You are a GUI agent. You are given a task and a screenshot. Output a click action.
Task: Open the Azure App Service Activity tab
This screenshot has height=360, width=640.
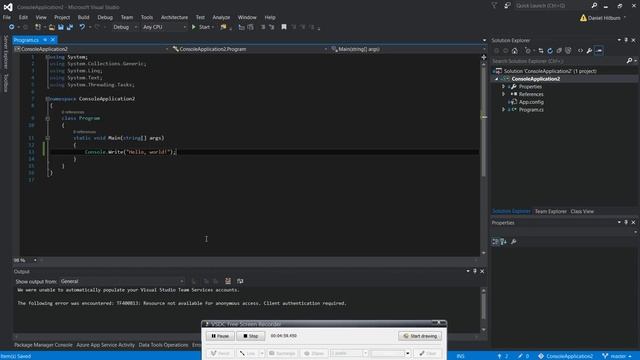105,345
